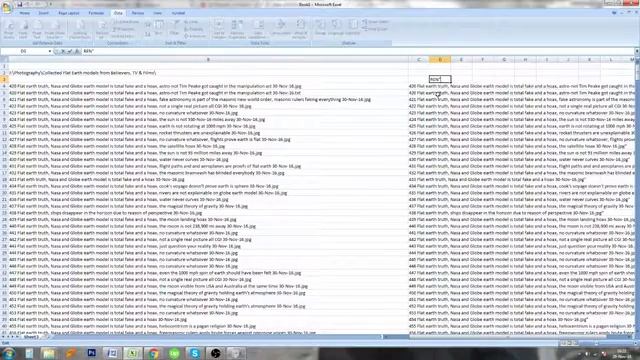Screen dimensions: 640x360
Task: Open Advanced filter options
Action: pos(195,36)
